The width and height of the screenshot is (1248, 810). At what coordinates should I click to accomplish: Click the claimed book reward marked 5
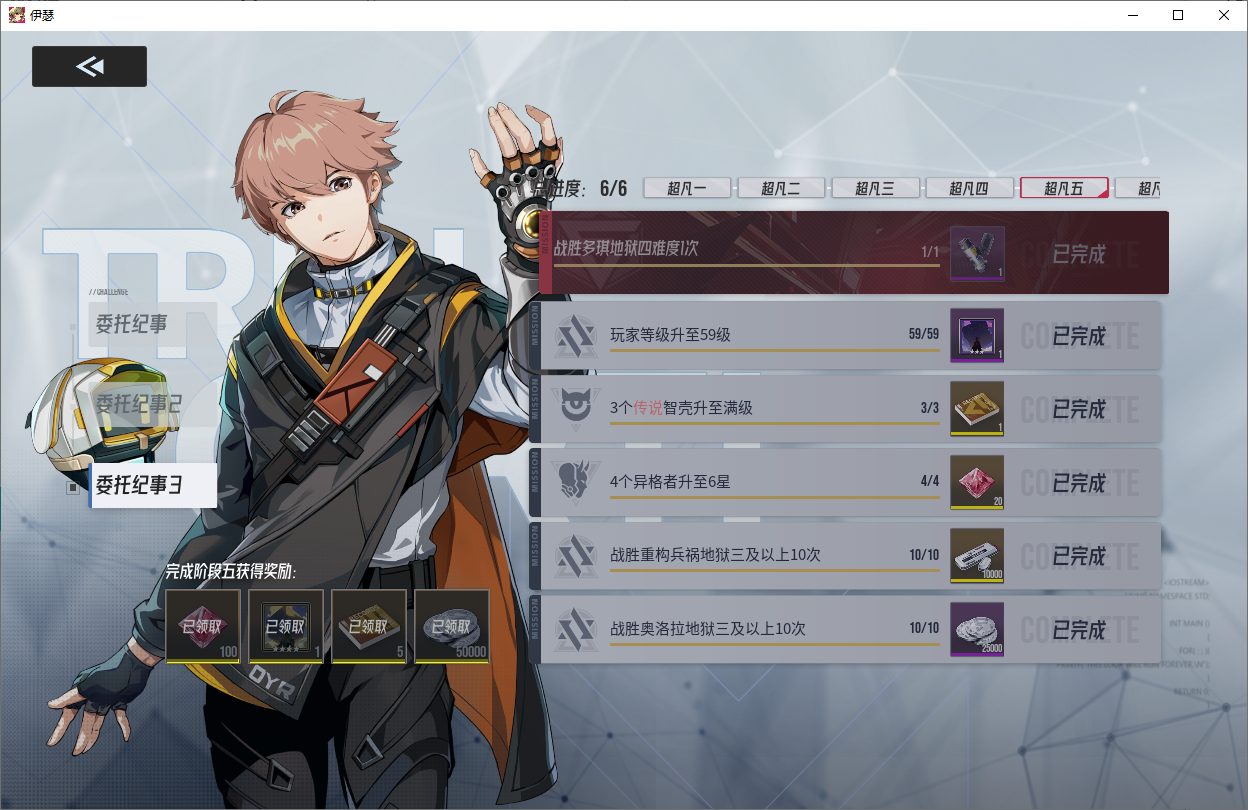[x=369, y=626]
